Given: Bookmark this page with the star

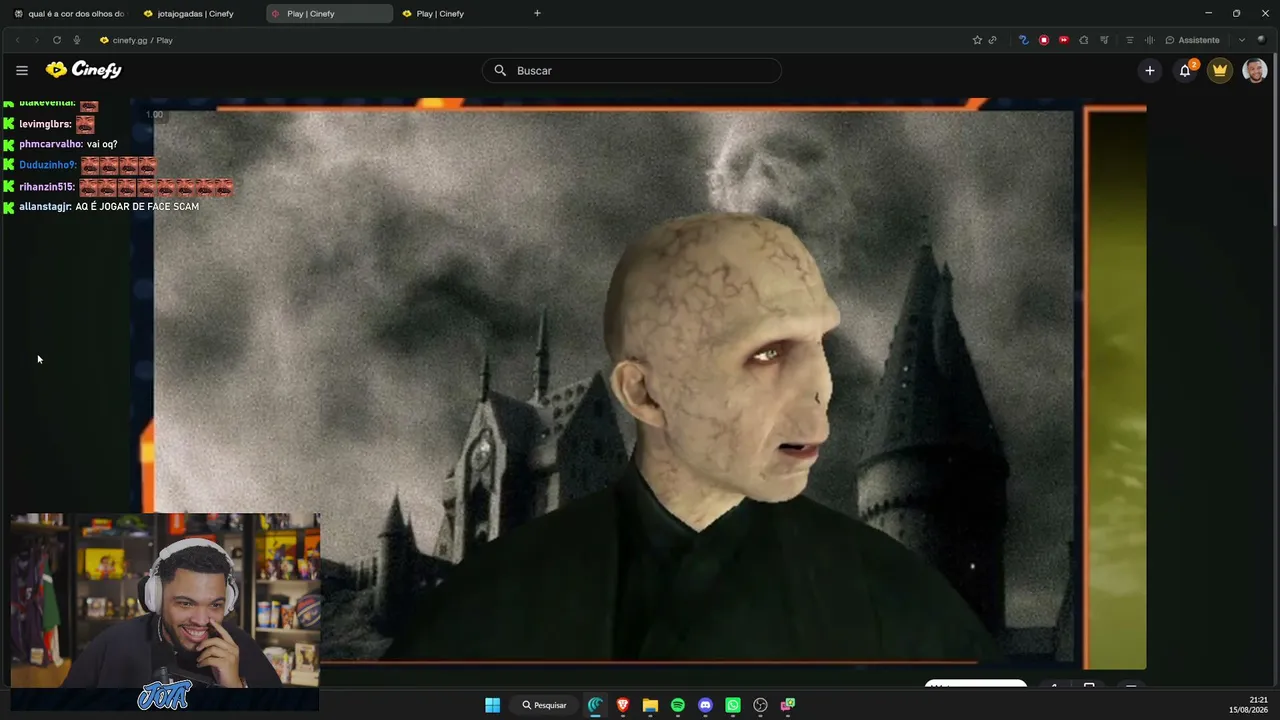Looking at the screenshot, I should [977, 40].
